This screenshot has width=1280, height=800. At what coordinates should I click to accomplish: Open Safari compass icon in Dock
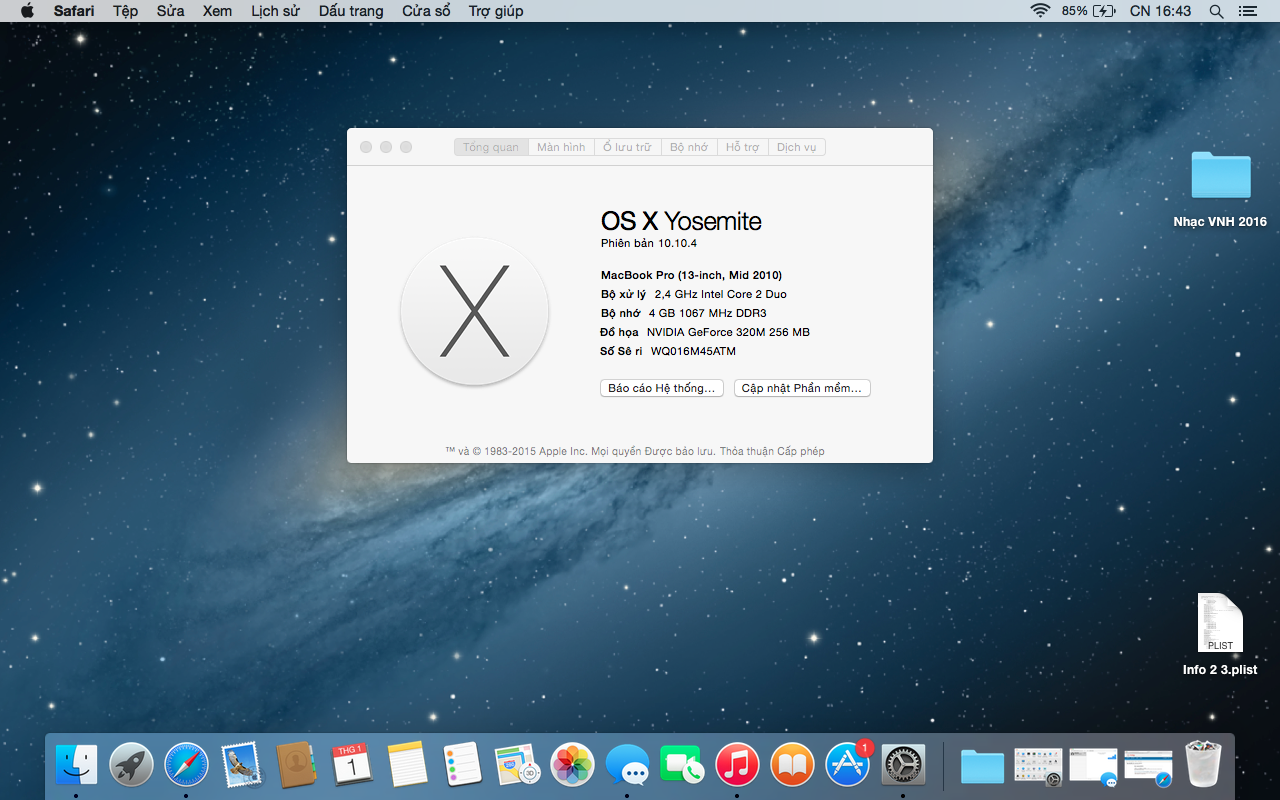(x=186, y=765)
